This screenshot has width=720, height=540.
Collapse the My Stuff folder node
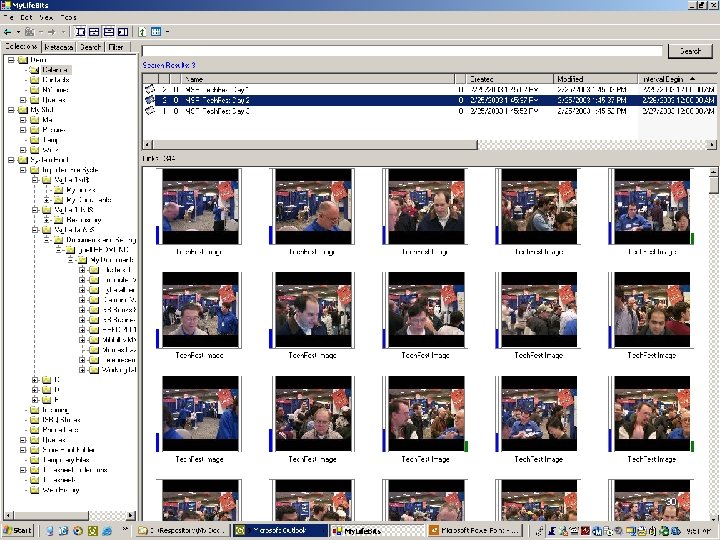[11, 110]
